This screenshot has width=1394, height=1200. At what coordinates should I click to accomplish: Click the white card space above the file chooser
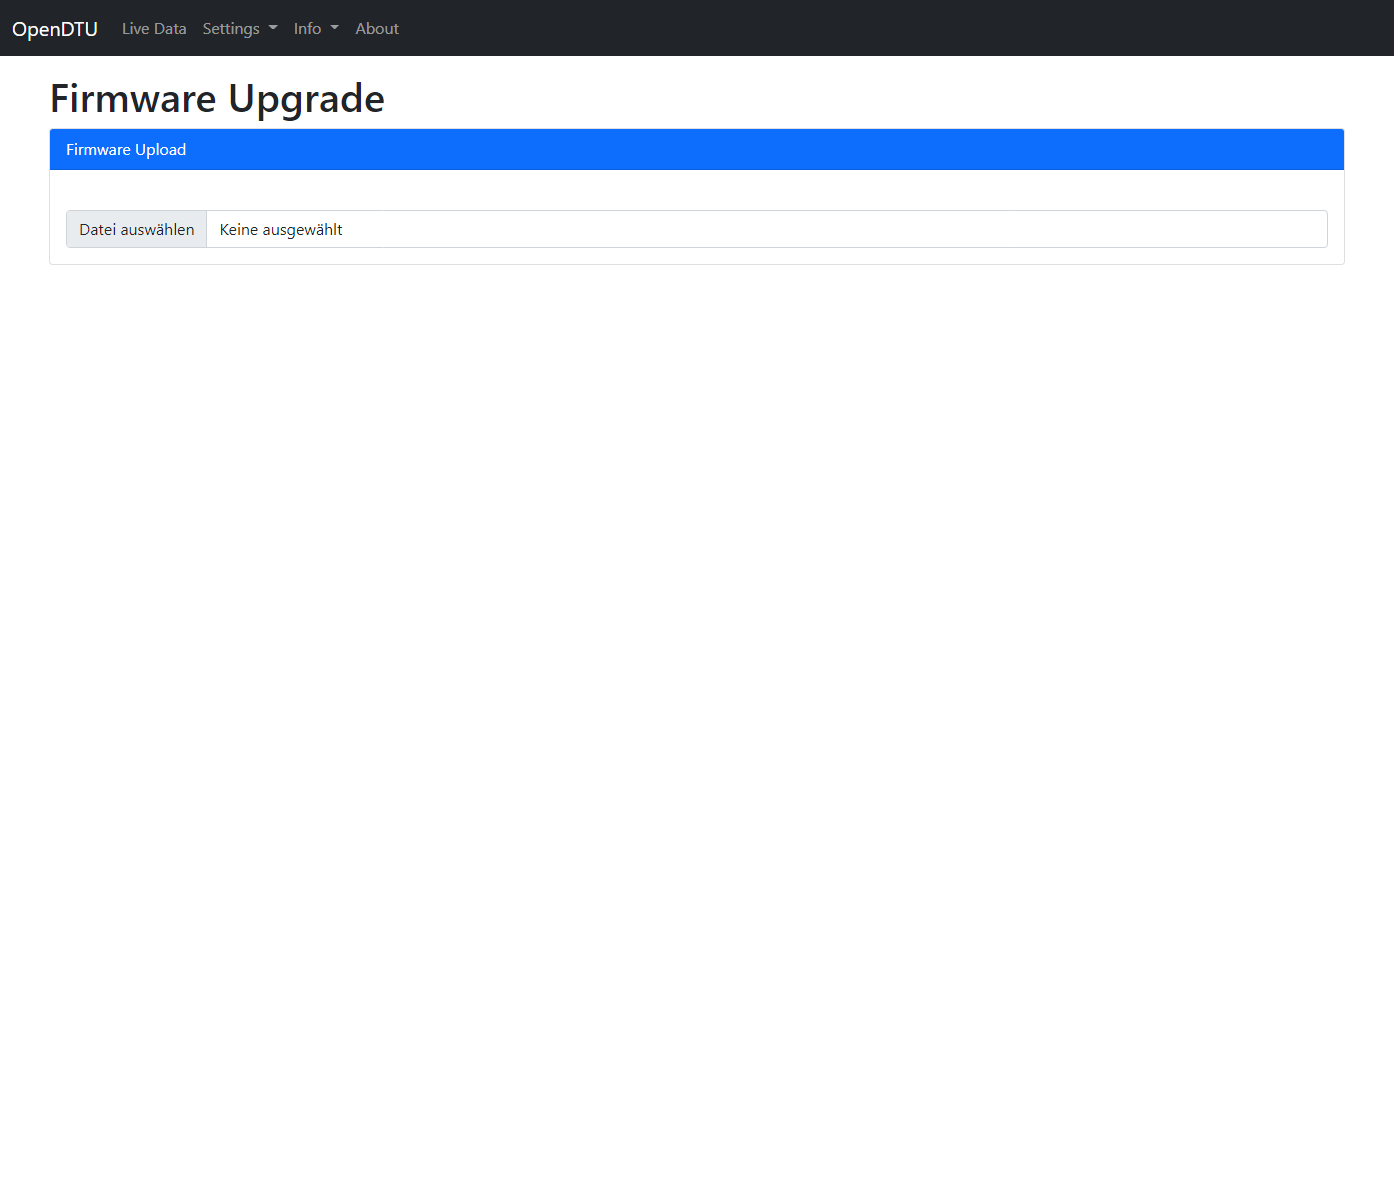tap(697, 190)
